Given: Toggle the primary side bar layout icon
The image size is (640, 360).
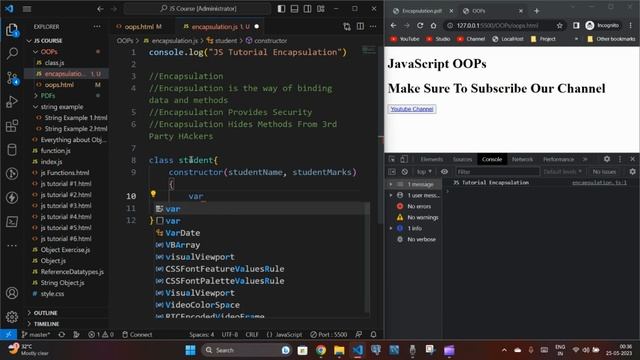Looking at the screenshot, I should [281, 9].
